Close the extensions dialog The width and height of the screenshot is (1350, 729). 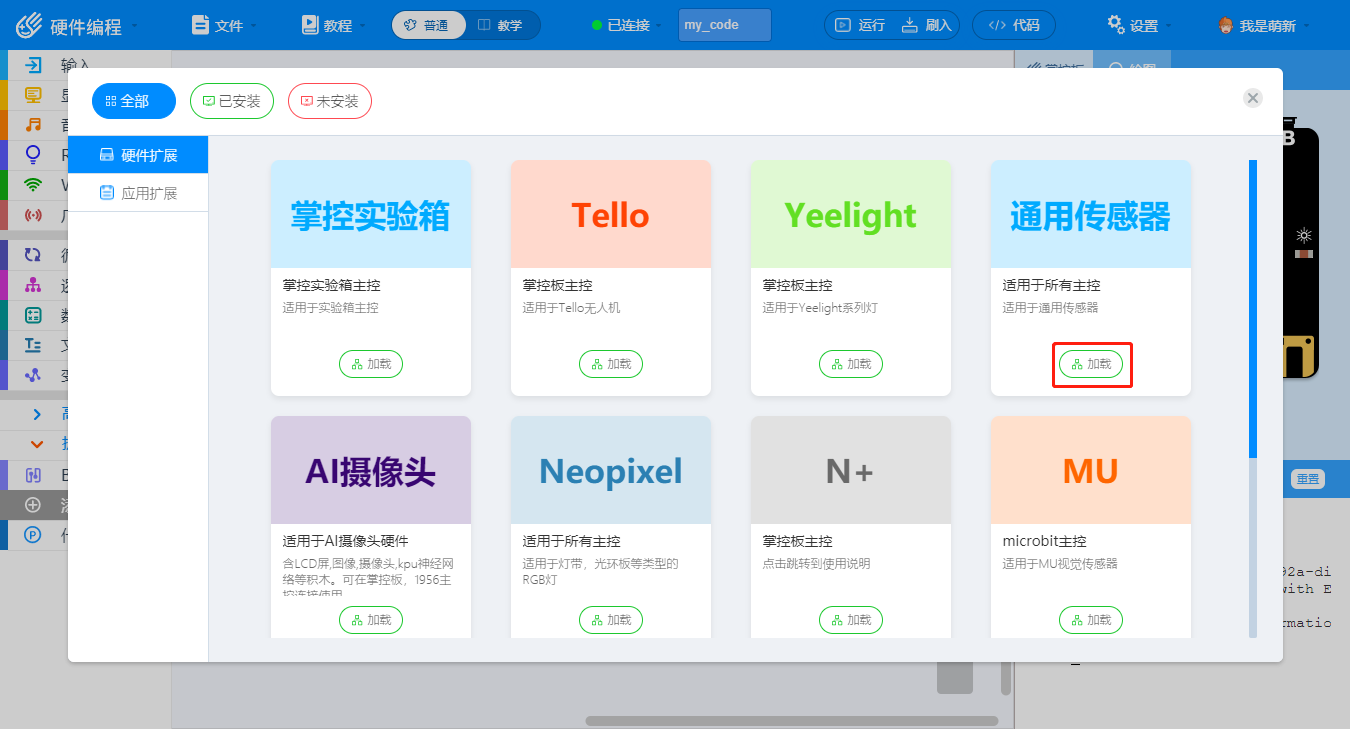tap(1253, 98)
